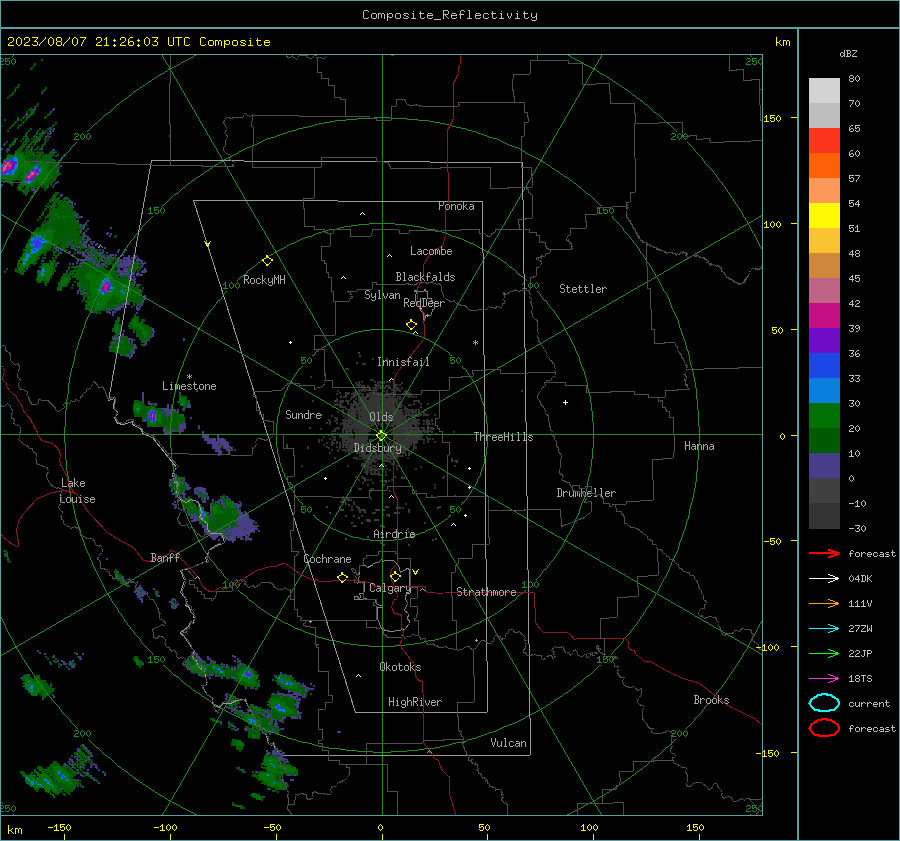Click the HighRiver town label
Image resolution: width=900 pixels, height=841 pixels.
pyautogui.click(x=415, y=702)
